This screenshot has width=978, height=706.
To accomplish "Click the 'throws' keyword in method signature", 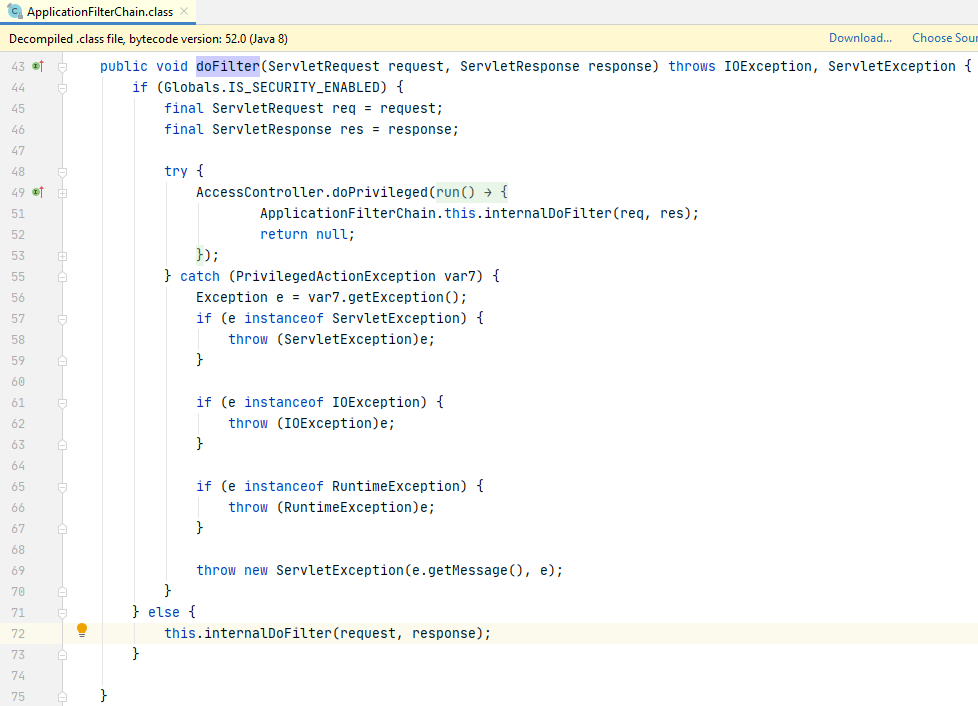I will point(692,66).
